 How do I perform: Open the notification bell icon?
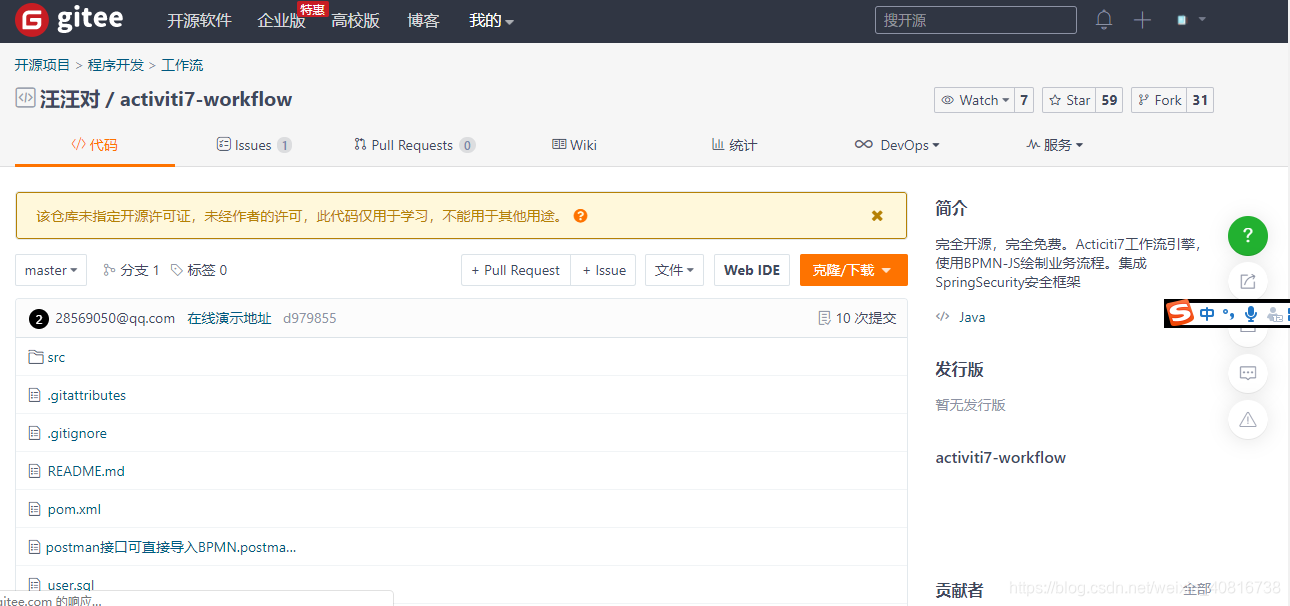click(1104, 20)
